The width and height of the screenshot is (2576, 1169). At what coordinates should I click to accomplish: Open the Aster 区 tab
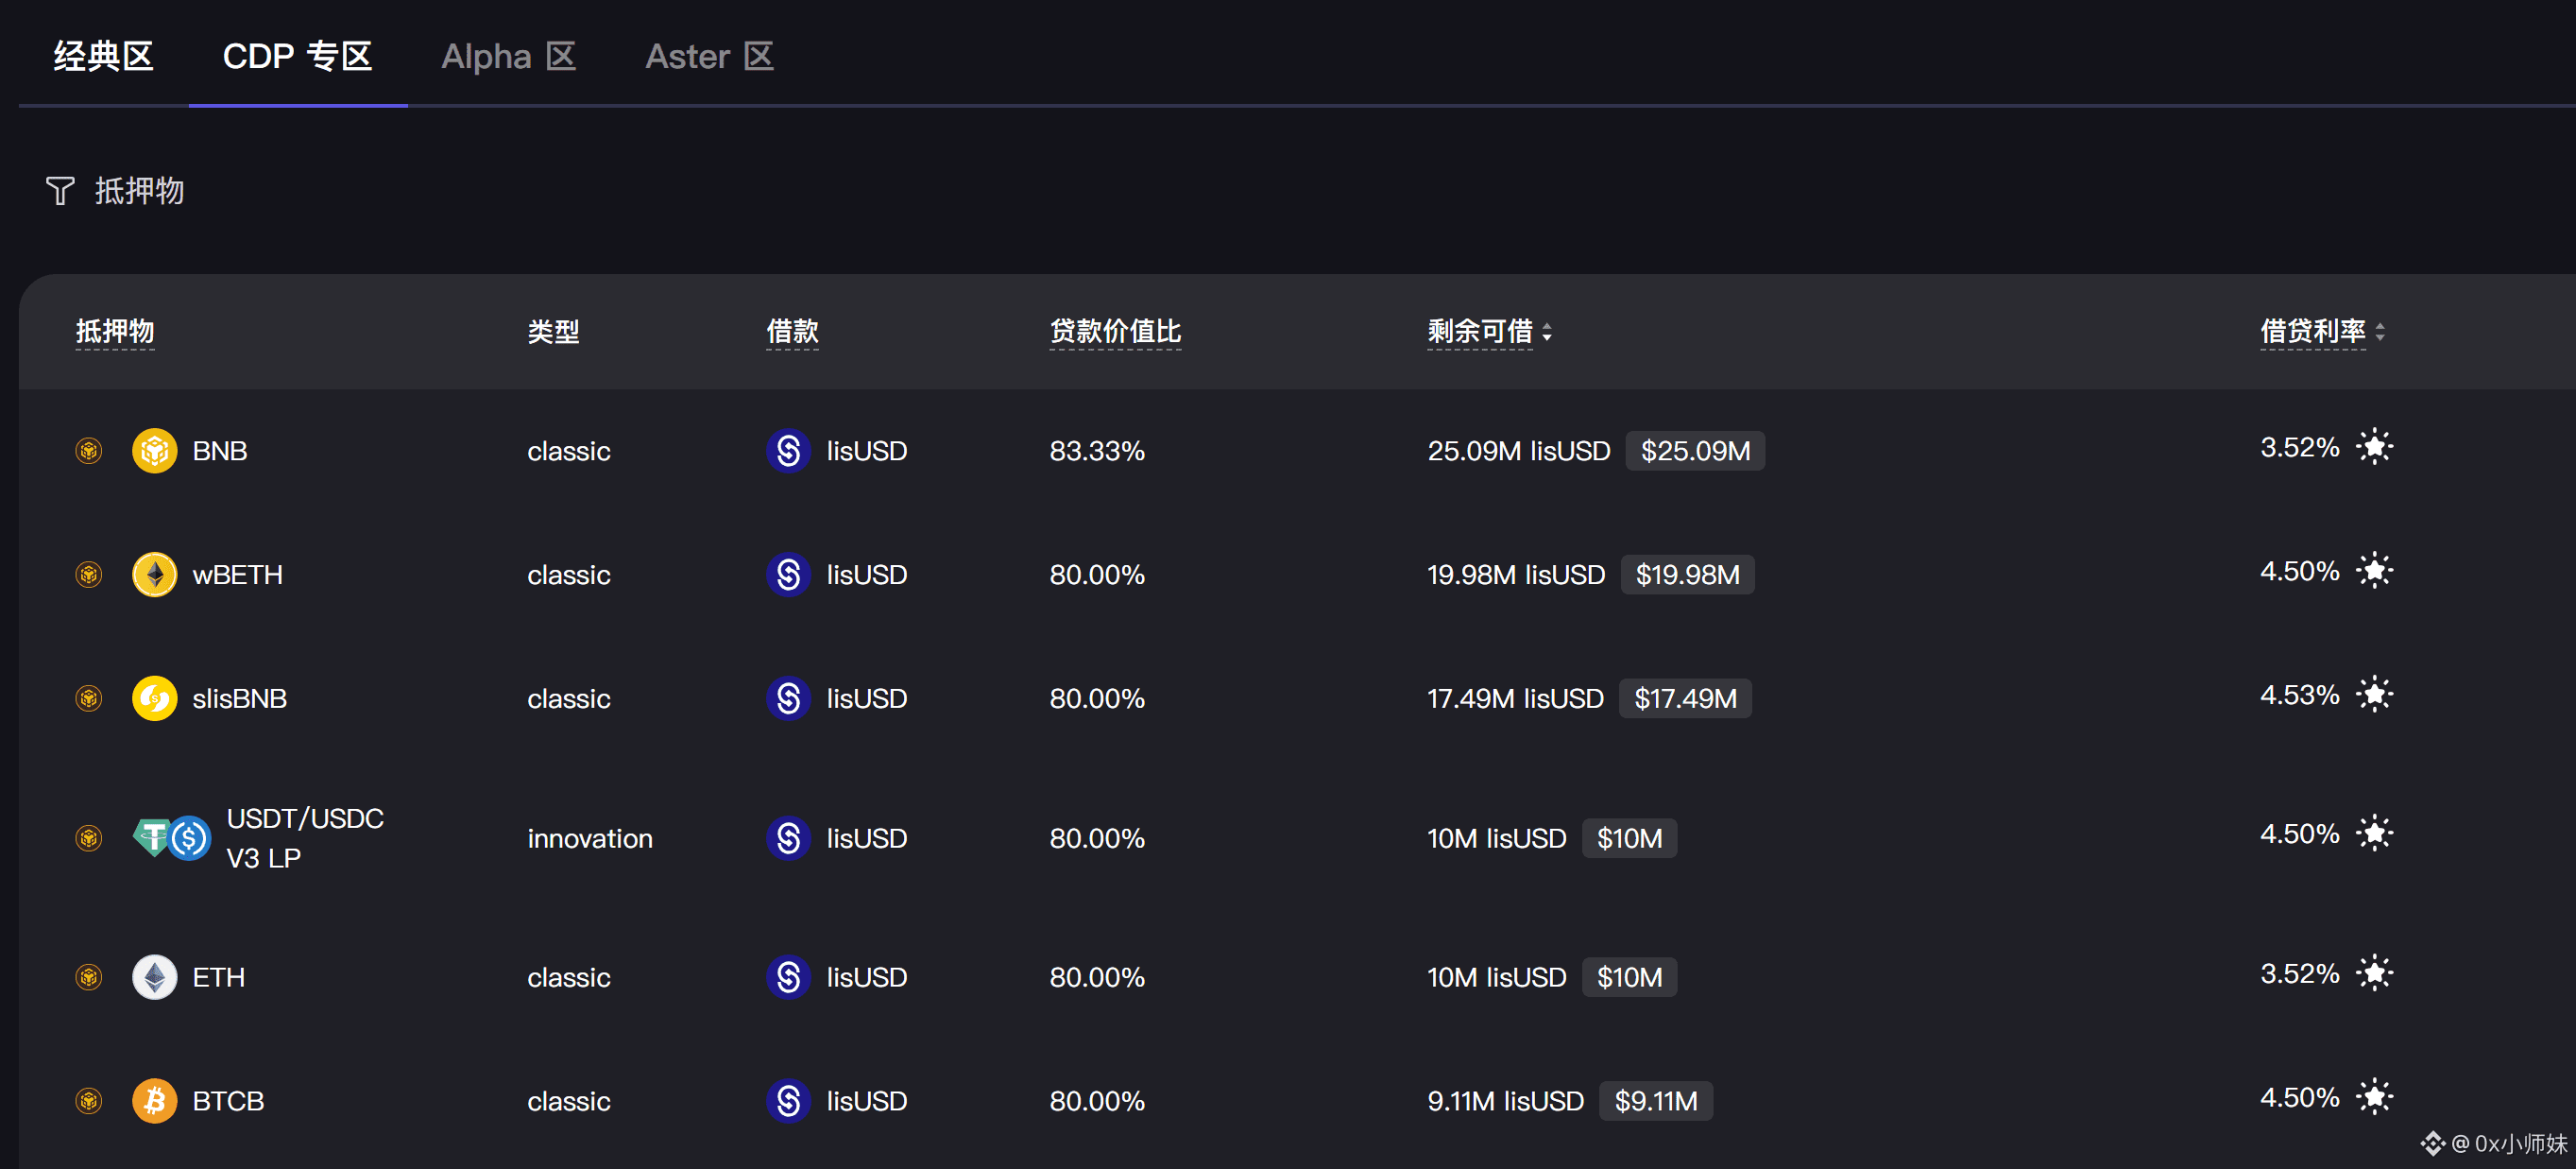(709, 56)
